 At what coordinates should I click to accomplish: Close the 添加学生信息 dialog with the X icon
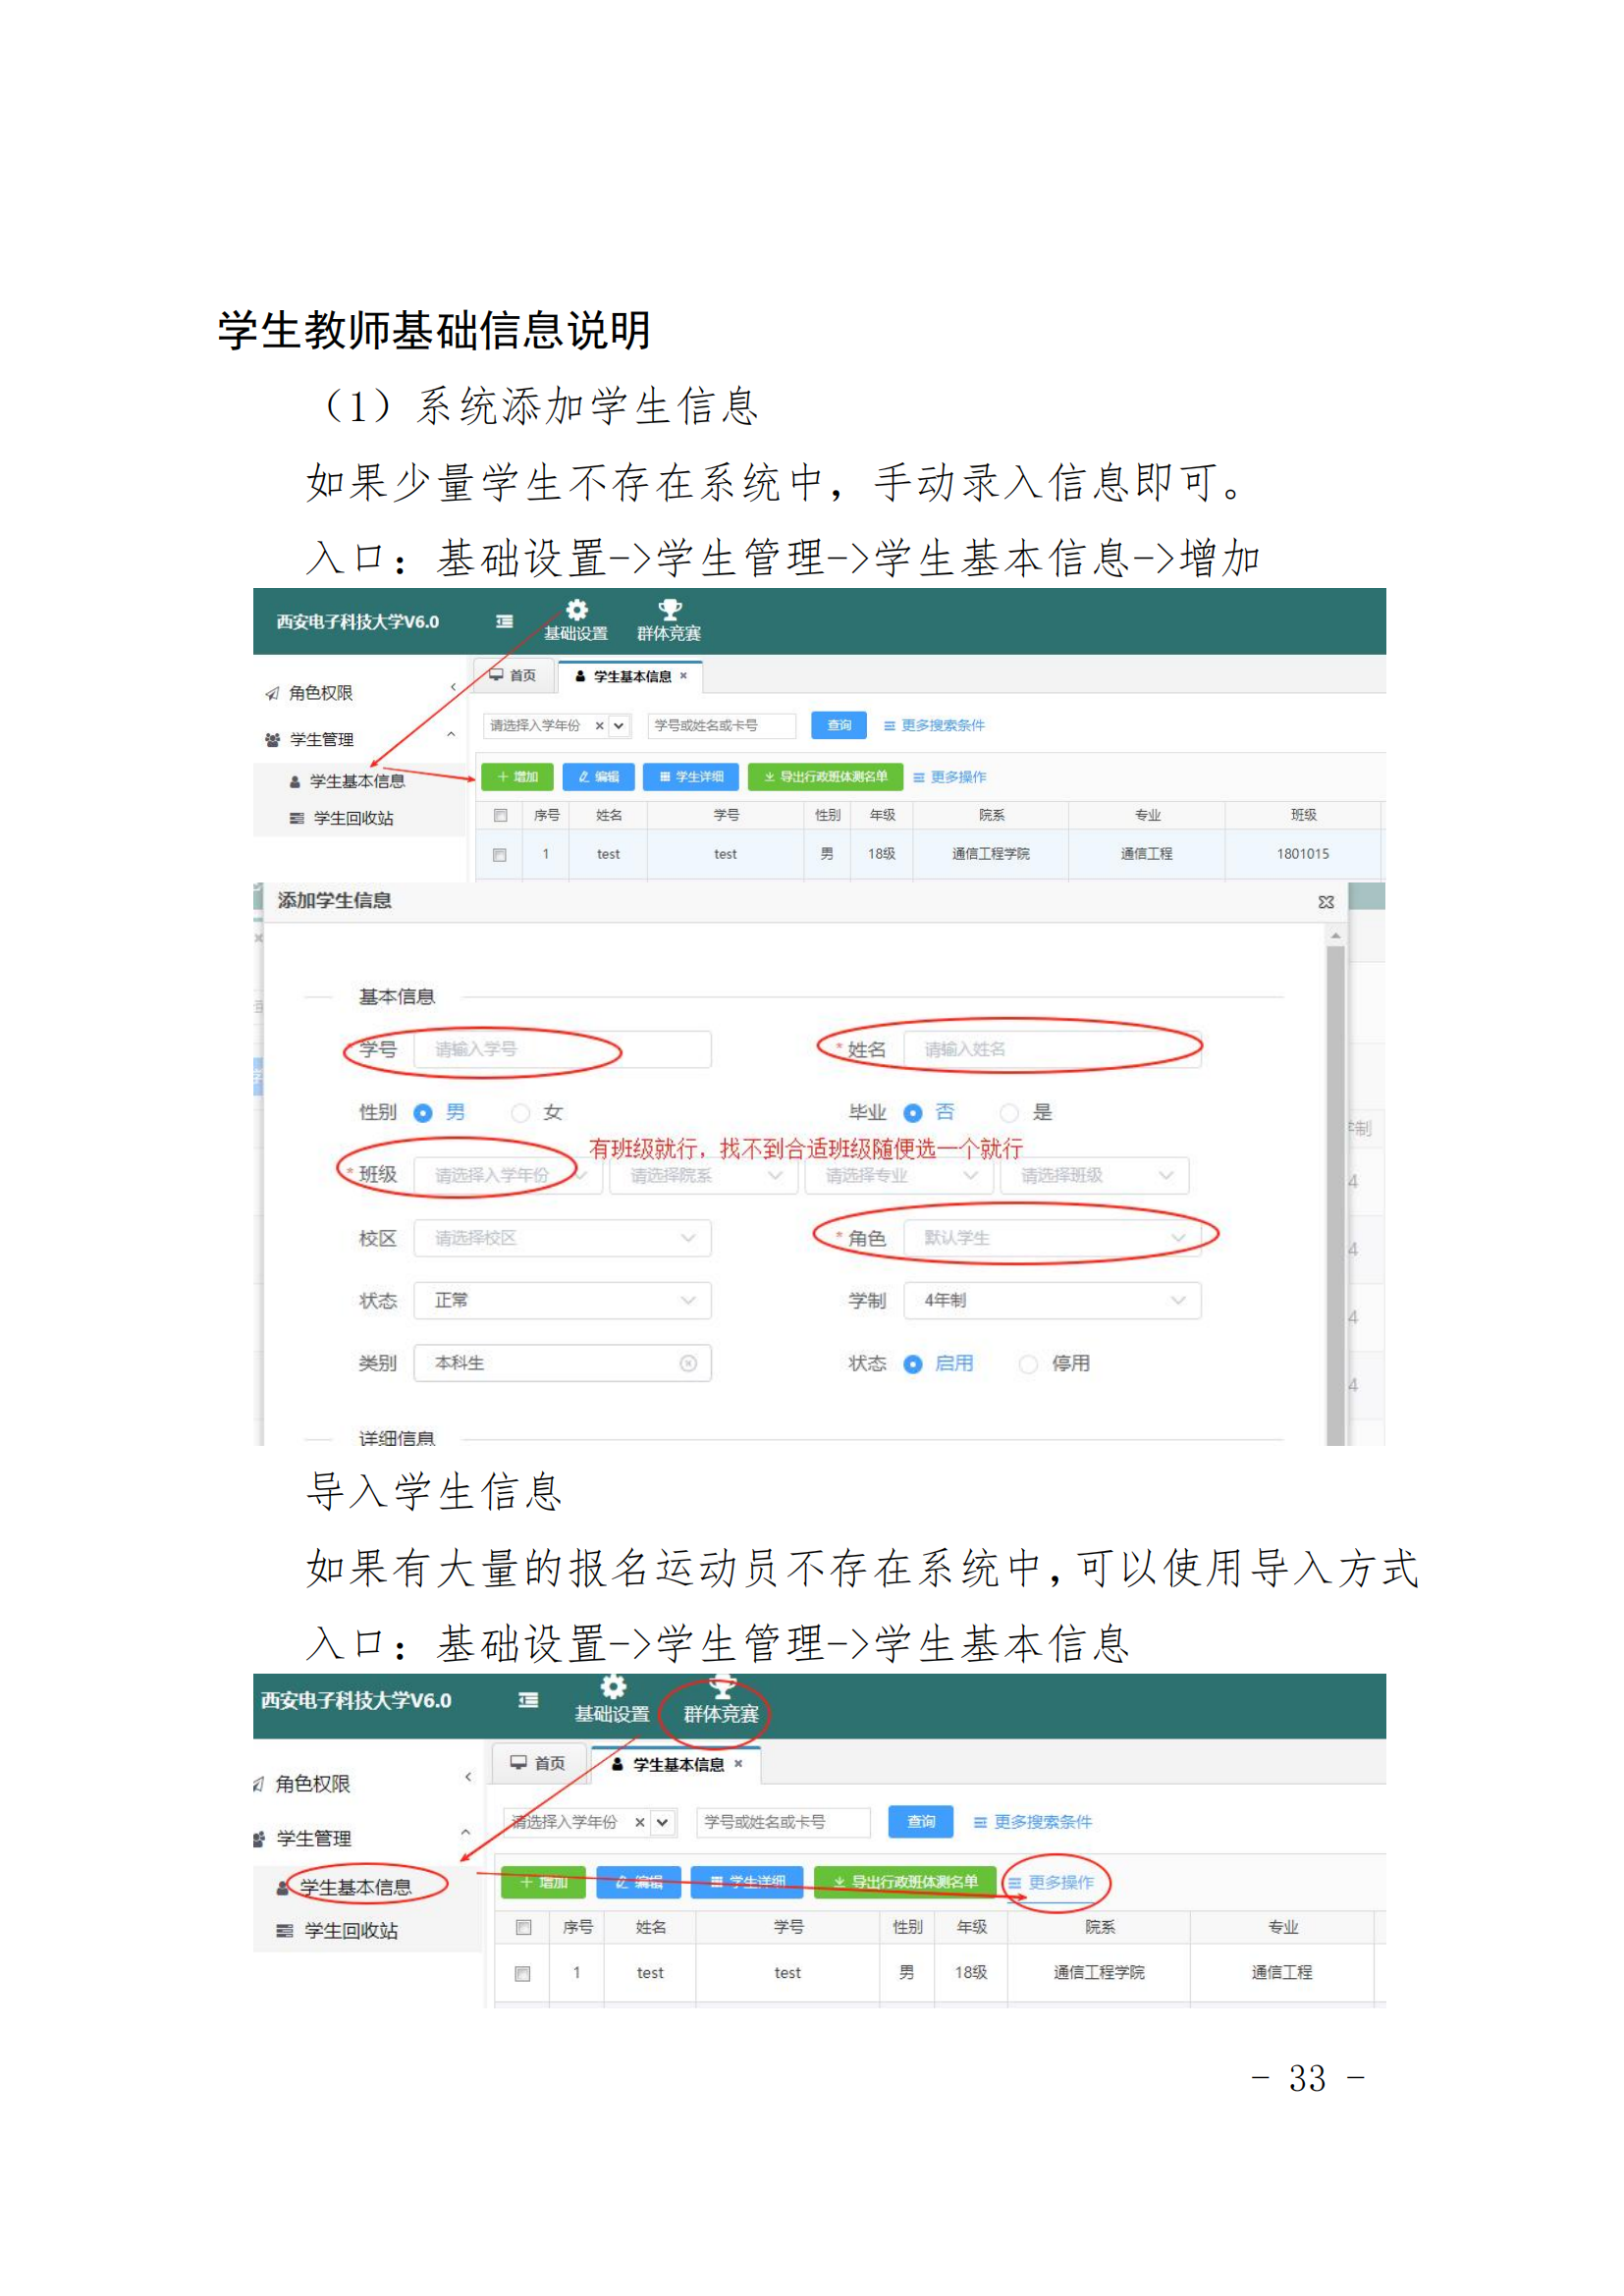[1326, 902]
